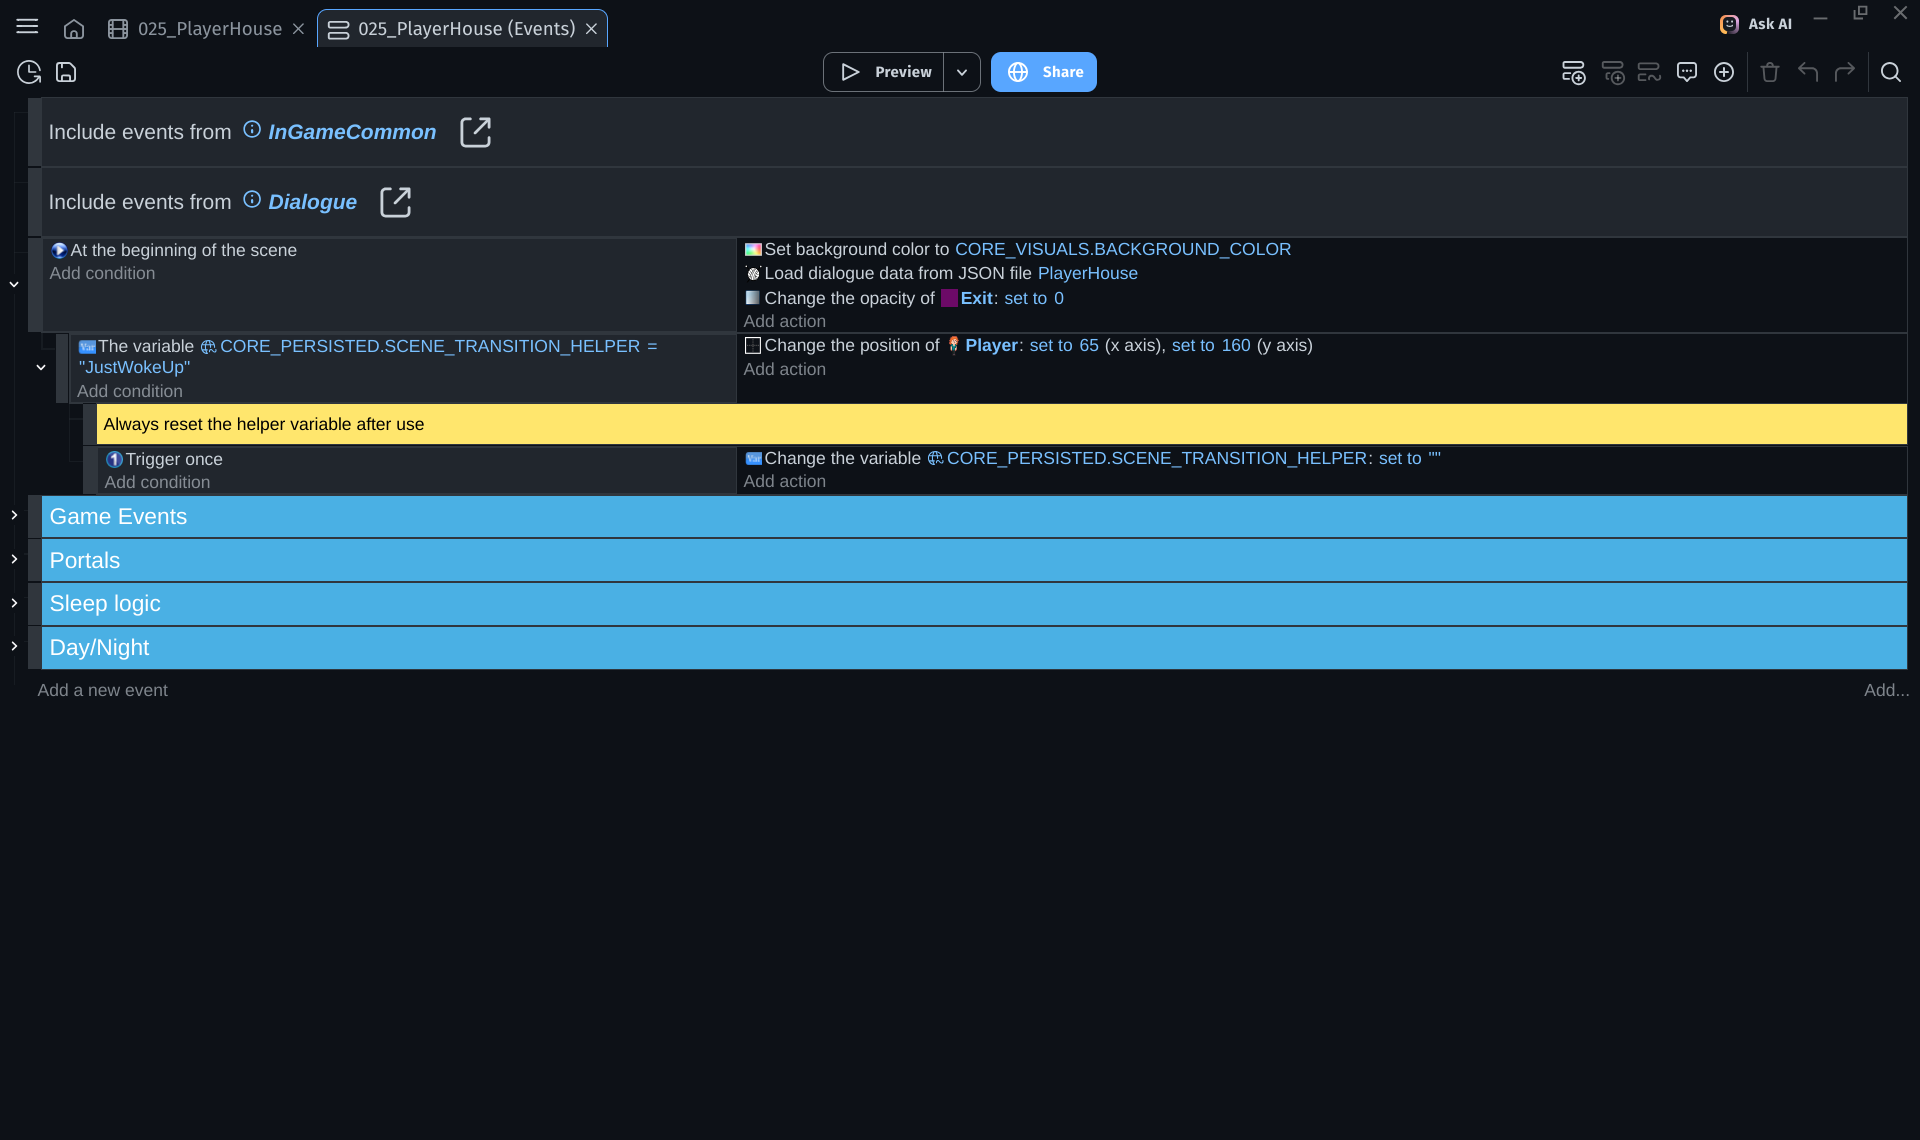Image resolution: width=1920 pixels, height=1140 pixels.
Task: Open search in events sheet
Action: tap(1890, 72)
